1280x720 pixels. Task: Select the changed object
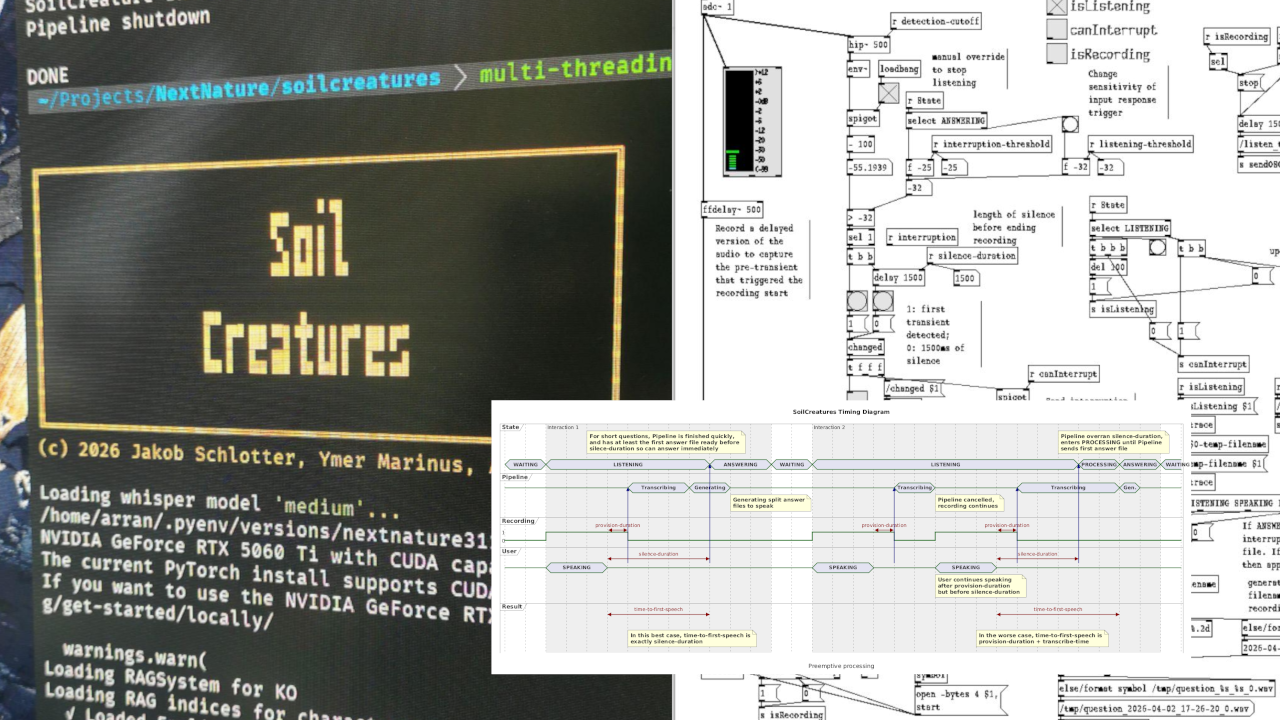coord(865,347)
